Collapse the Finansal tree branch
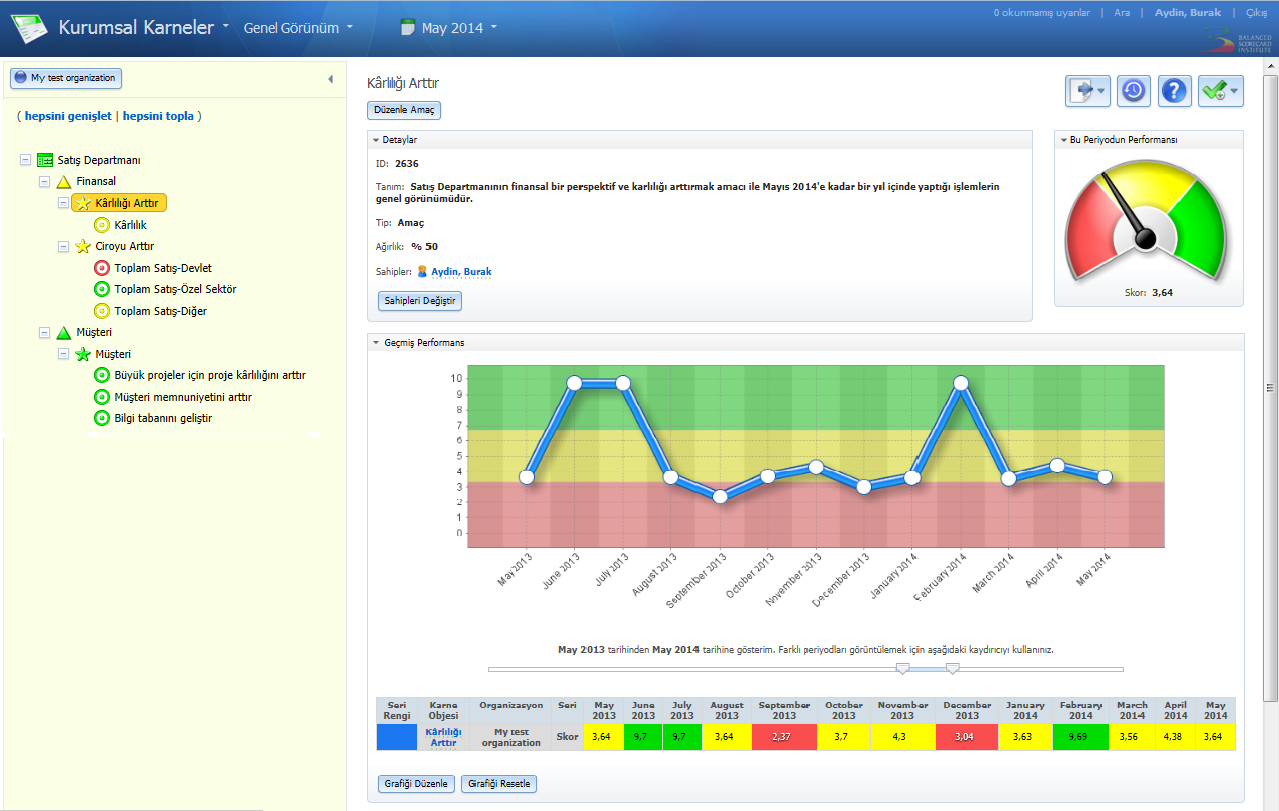 coord(44,181)
